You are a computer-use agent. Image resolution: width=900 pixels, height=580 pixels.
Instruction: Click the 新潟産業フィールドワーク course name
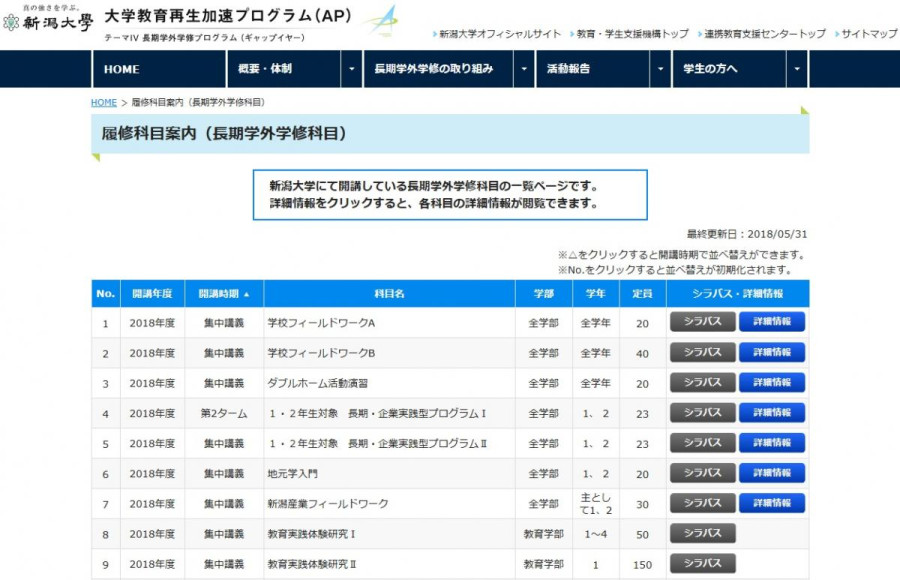click(328, 504)
